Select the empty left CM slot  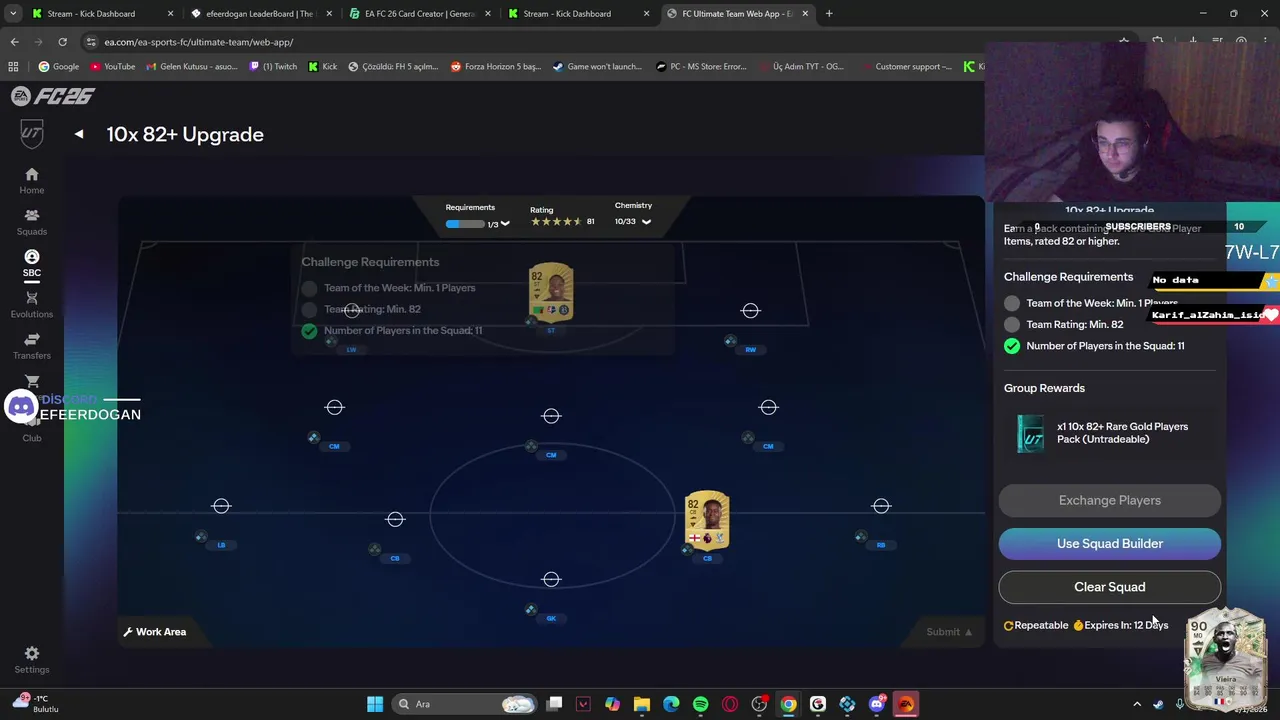point(334,407)
